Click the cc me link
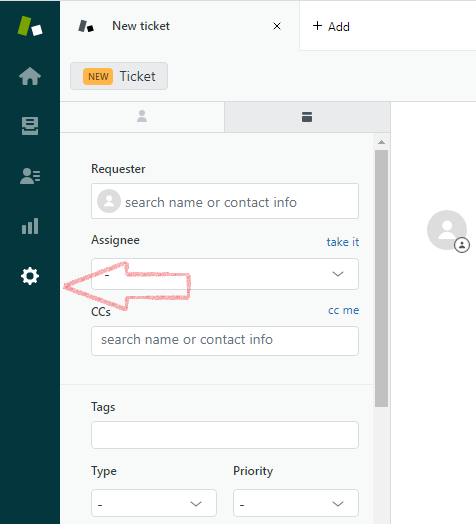 coord(343,310)
